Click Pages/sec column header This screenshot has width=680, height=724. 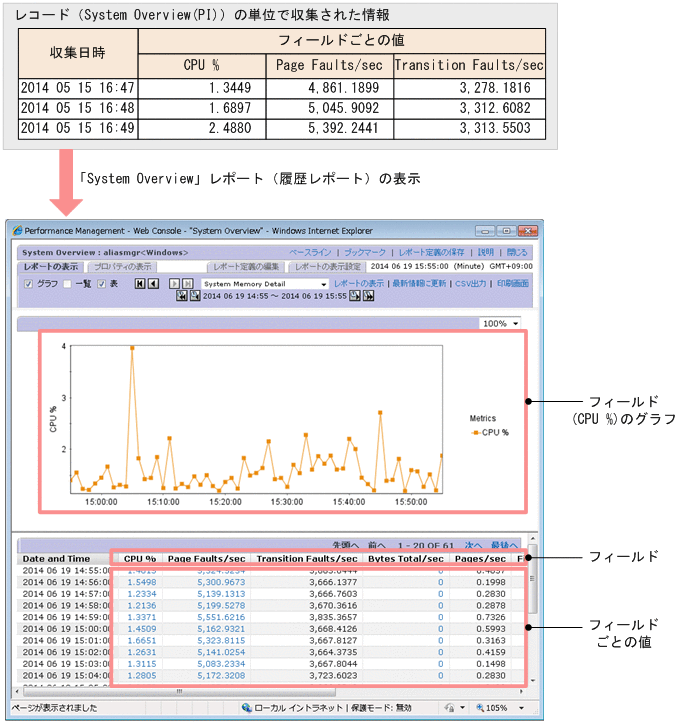pyautogui.click(x=480, y=559)
